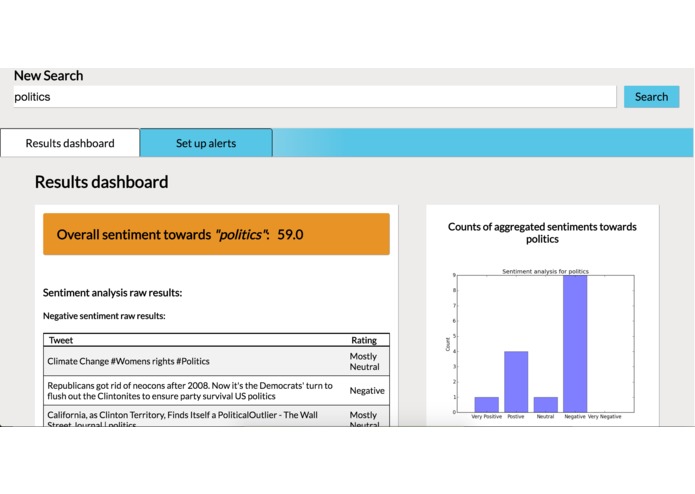Click the Search button
This screenshot has height=494, width=695.
tap(651, 97)
